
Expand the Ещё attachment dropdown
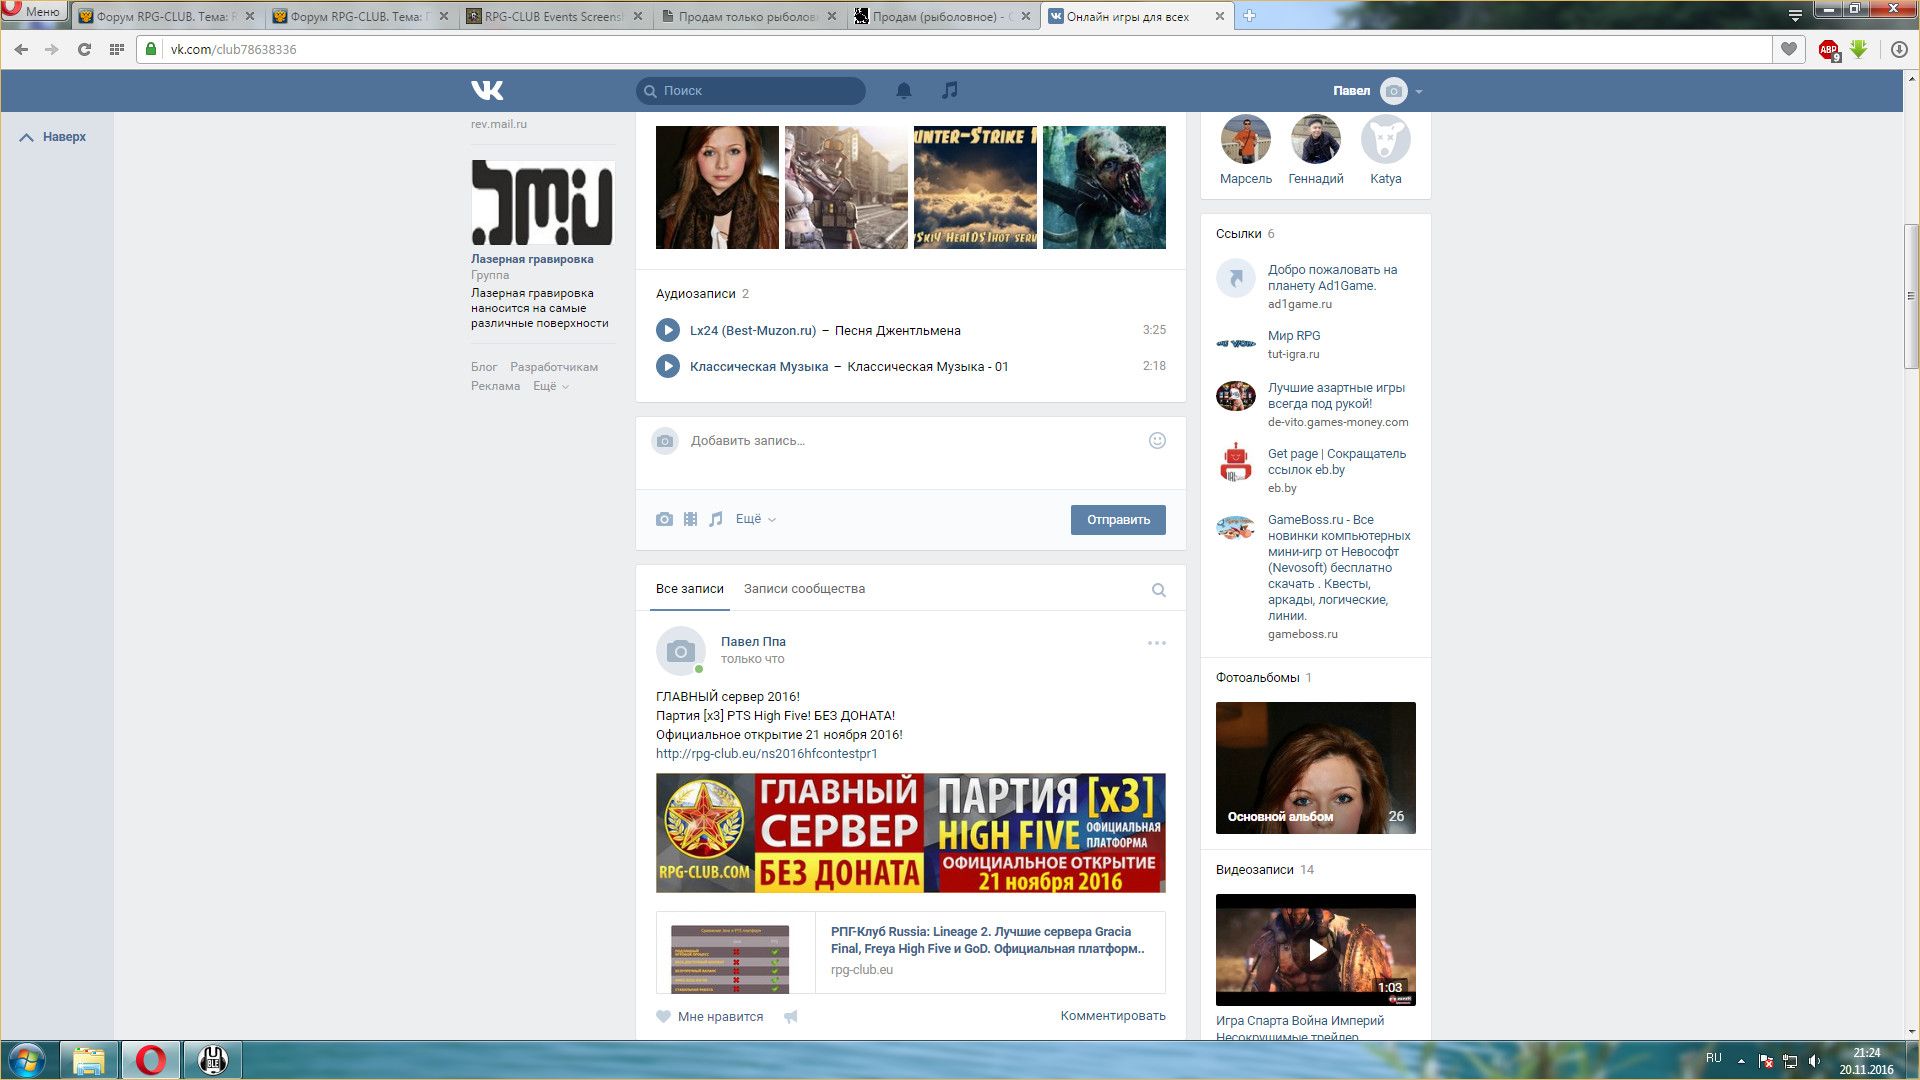pos(755,519)
